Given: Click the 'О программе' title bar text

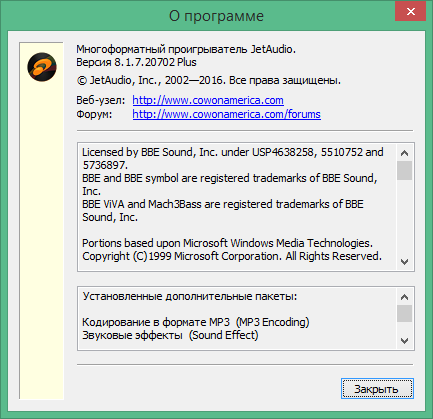Looking at the screenshot, I should pyautogui.click(x=216, y=16).
